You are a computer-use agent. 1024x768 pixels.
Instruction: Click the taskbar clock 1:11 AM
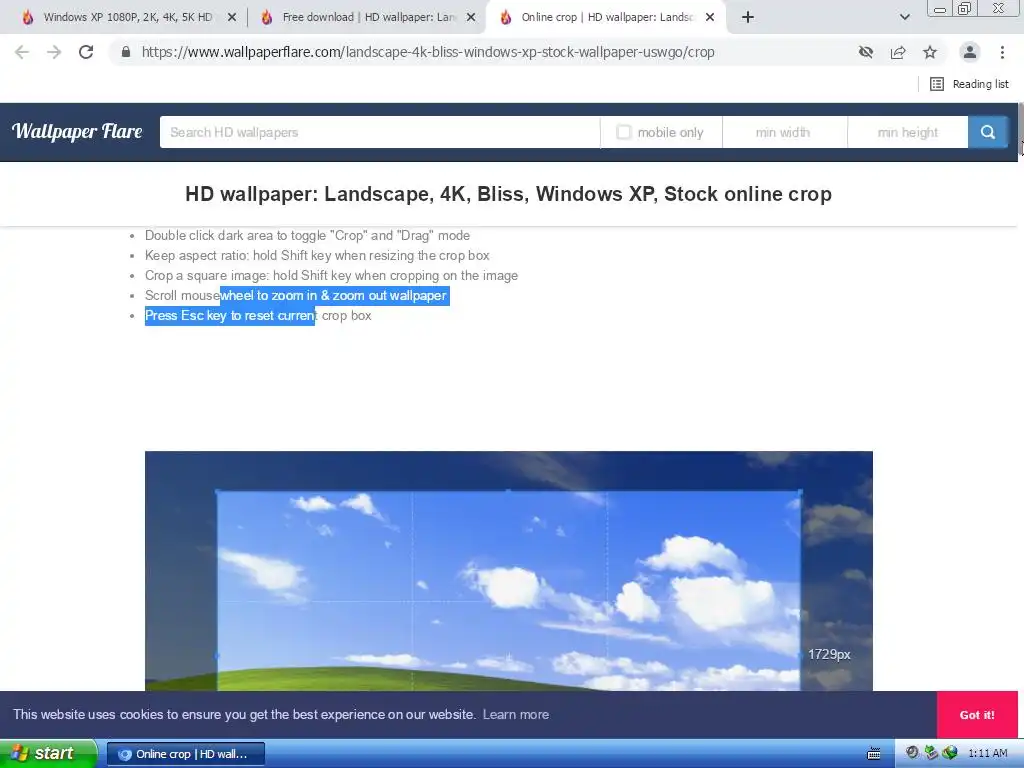tap(987, 754)
